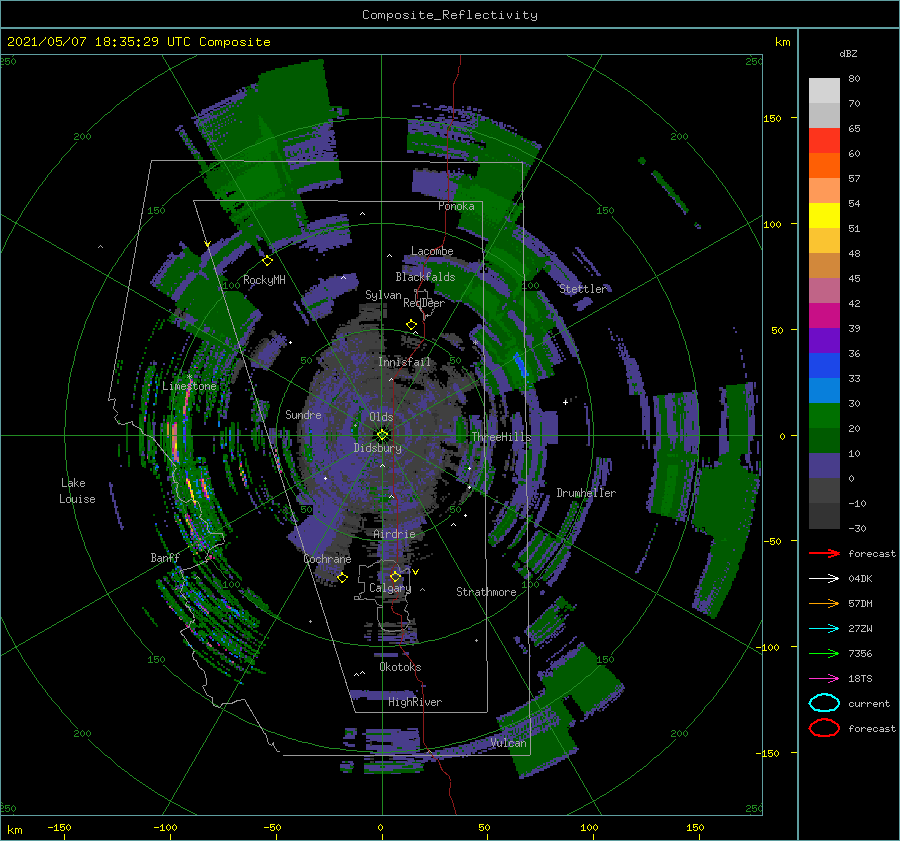The width and height of the screenshot is (900, 841).
Task: Click the 'Ponoka' label on map
Action: click(x=456, y=206)
